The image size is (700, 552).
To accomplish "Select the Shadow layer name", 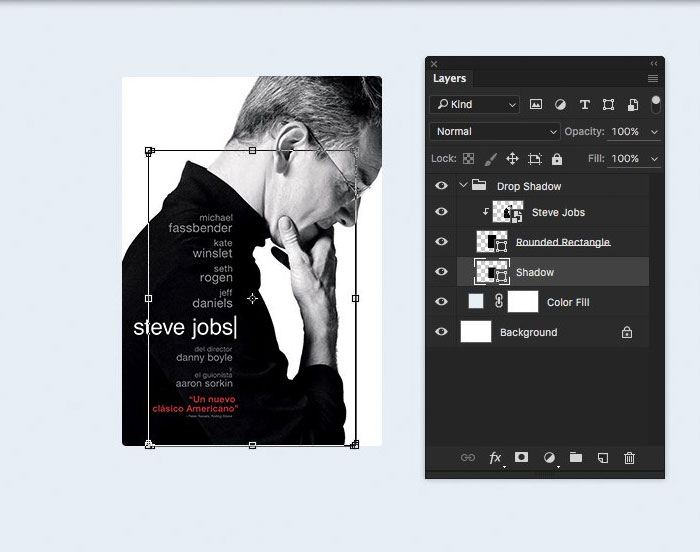I will (535, 272).
